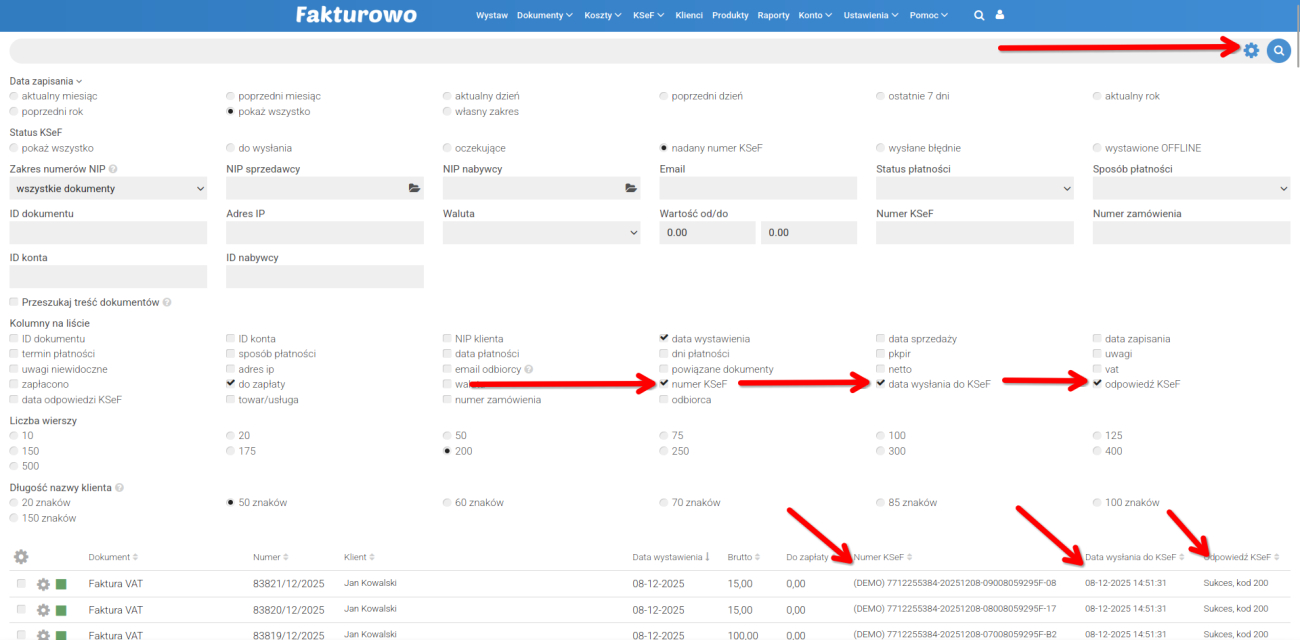The width and height of the screenshot is (1300, 640).
Task: Open 'Status płatności' dropdown
Action: tap(974, 188)
